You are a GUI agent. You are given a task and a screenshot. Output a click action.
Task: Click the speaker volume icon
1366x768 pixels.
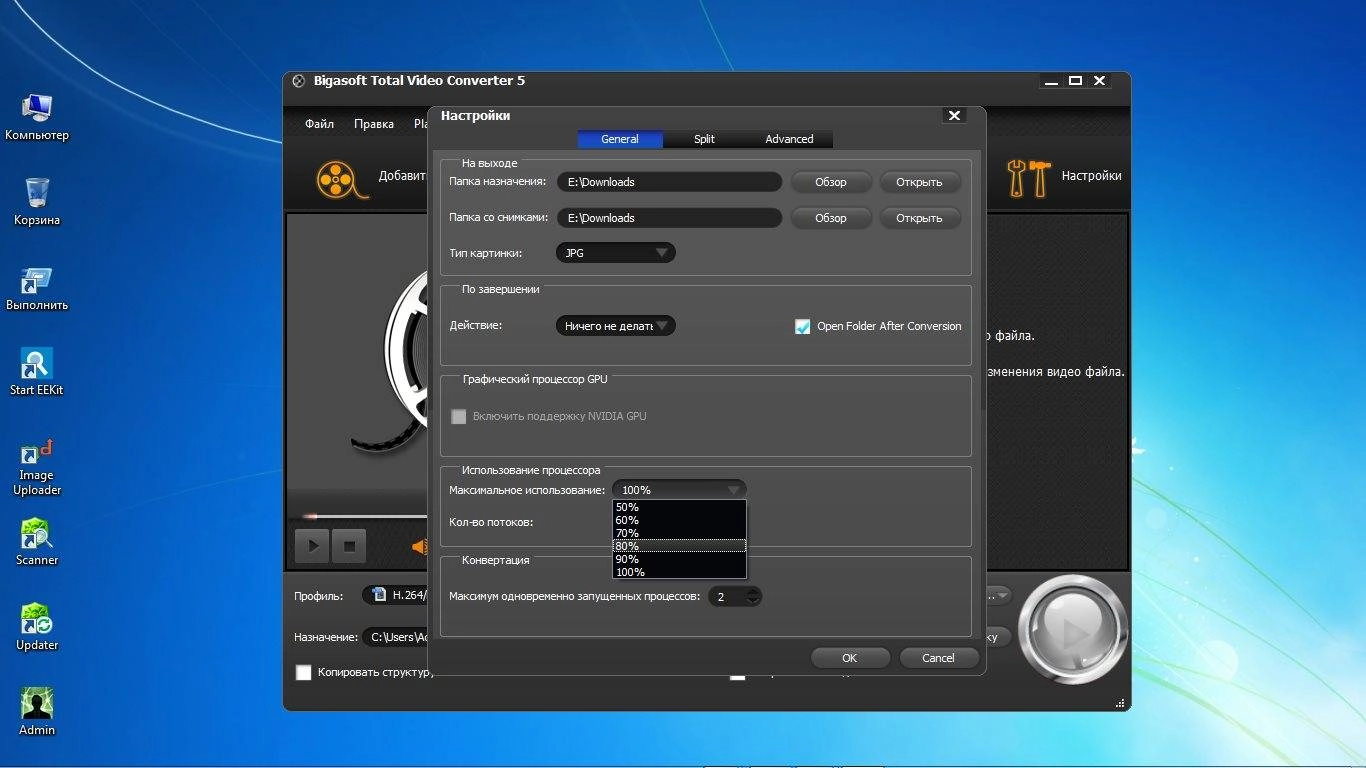pos(420,546)
